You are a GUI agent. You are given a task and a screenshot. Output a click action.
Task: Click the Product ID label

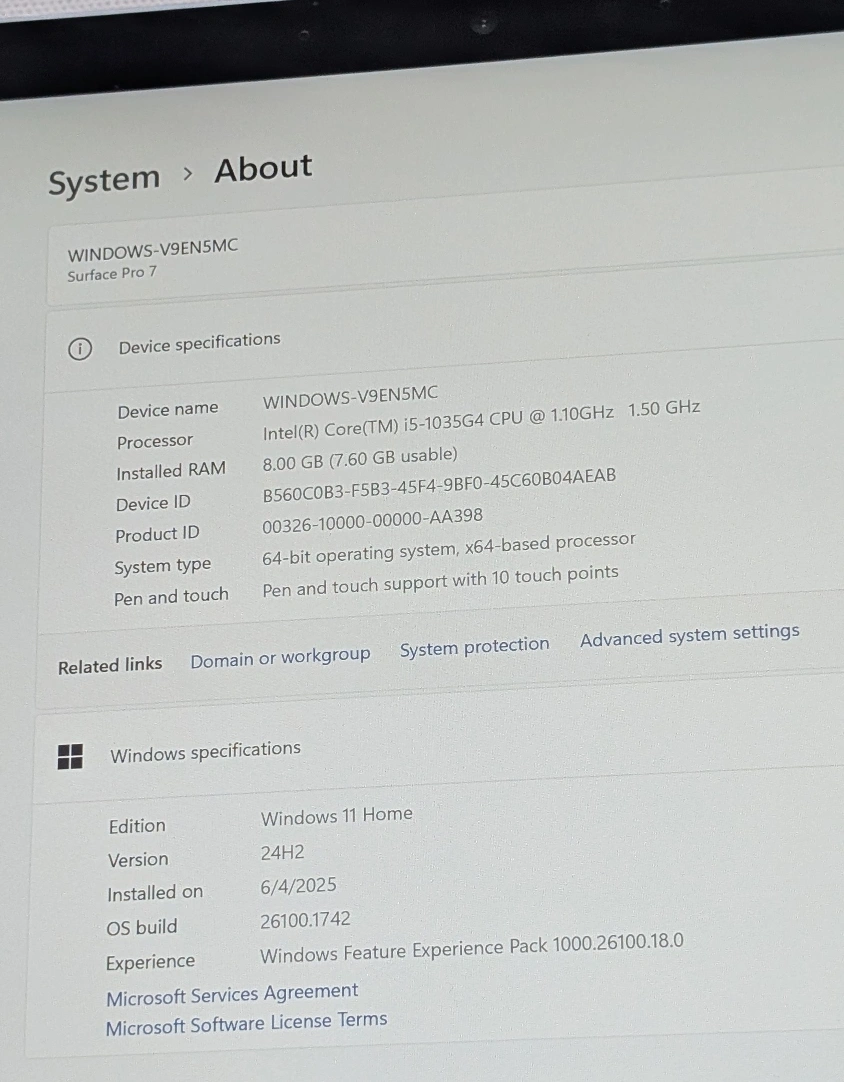157,535
